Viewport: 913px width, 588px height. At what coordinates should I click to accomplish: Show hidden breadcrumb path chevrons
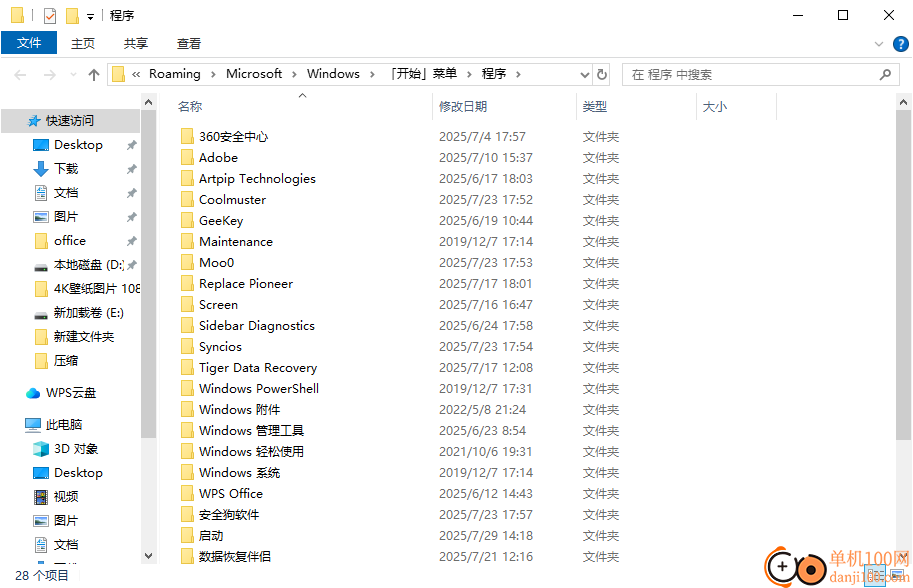click(136, 74)
